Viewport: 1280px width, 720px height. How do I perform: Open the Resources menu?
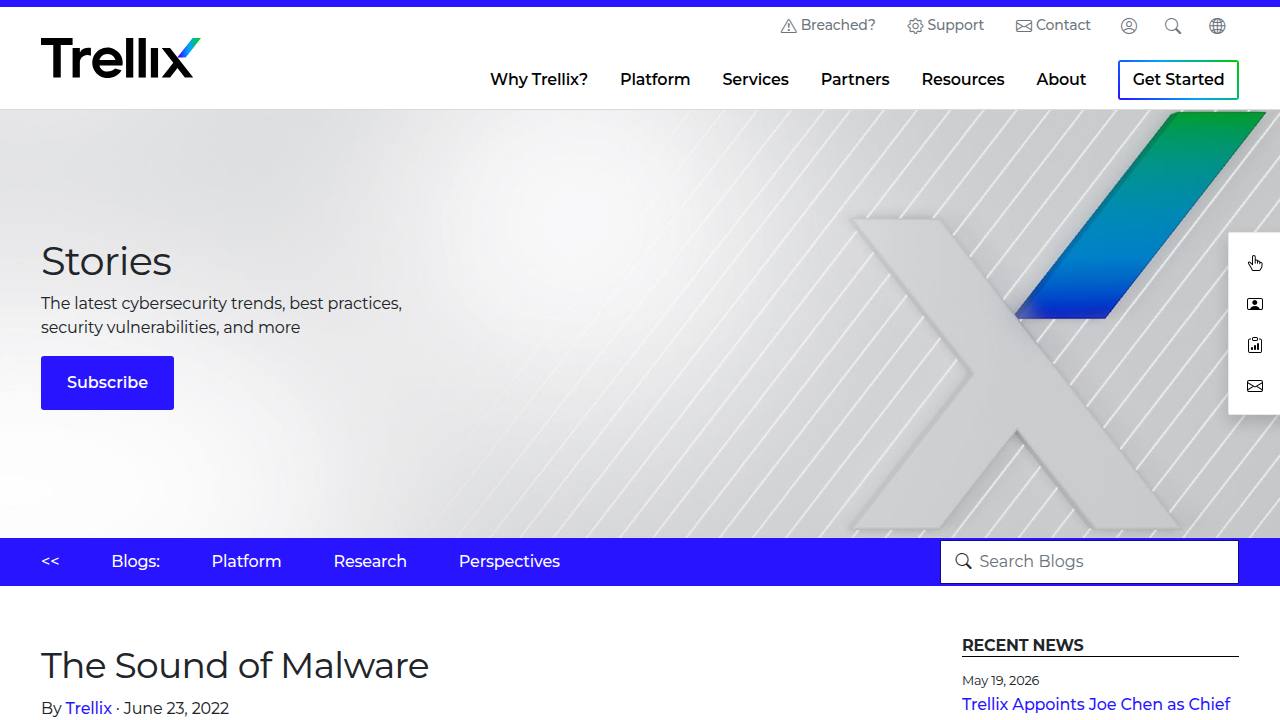coord(963,79)
